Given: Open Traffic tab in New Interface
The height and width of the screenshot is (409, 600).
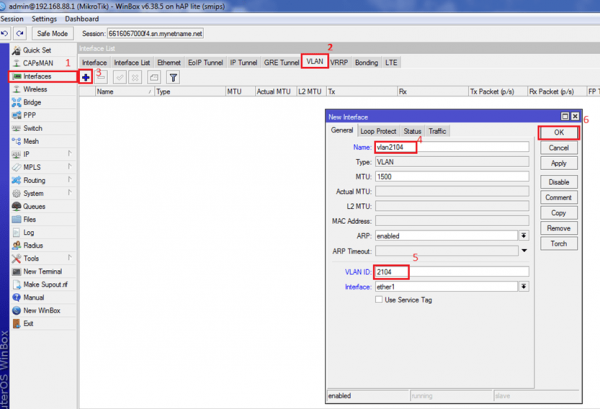Looking at the screenshot, I should click(437, 131).
